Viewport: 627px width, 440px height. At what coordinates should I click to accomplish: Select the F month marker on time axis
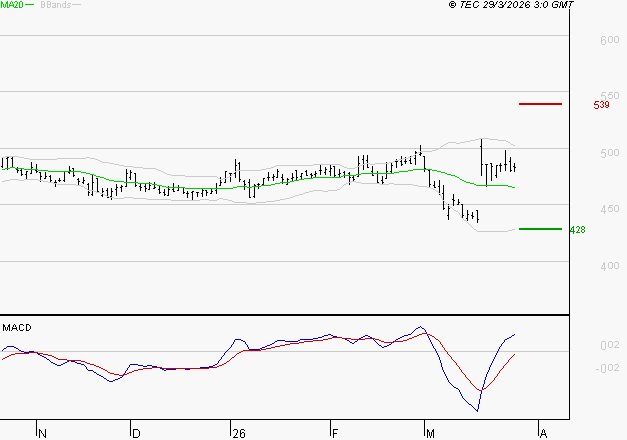tap(335, 434)
